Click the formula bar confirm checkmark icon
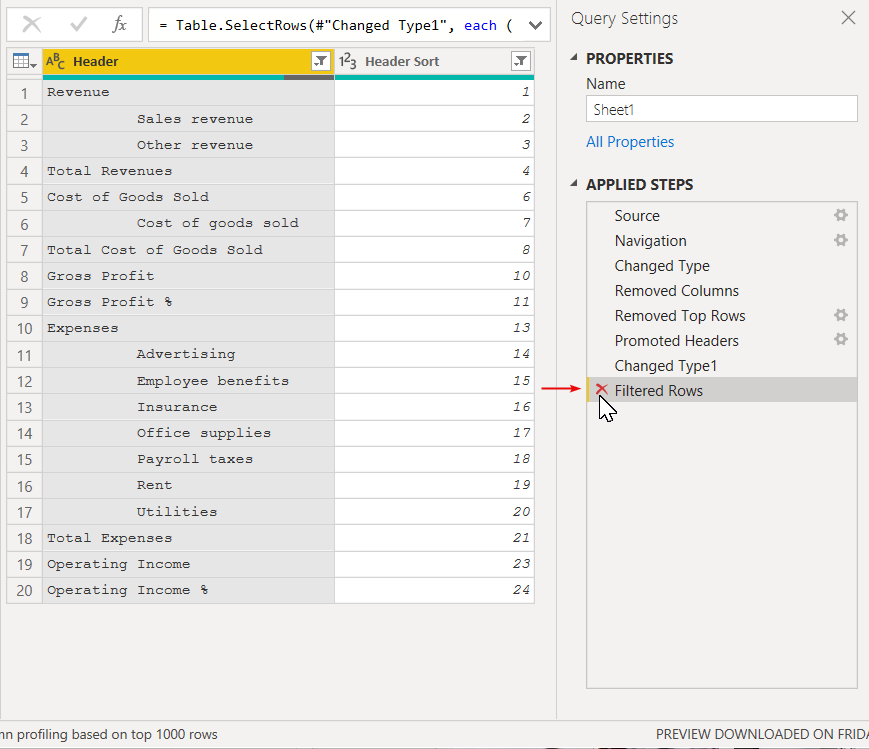This screenshot has width=869, height=749. click(x=78, y=25)
